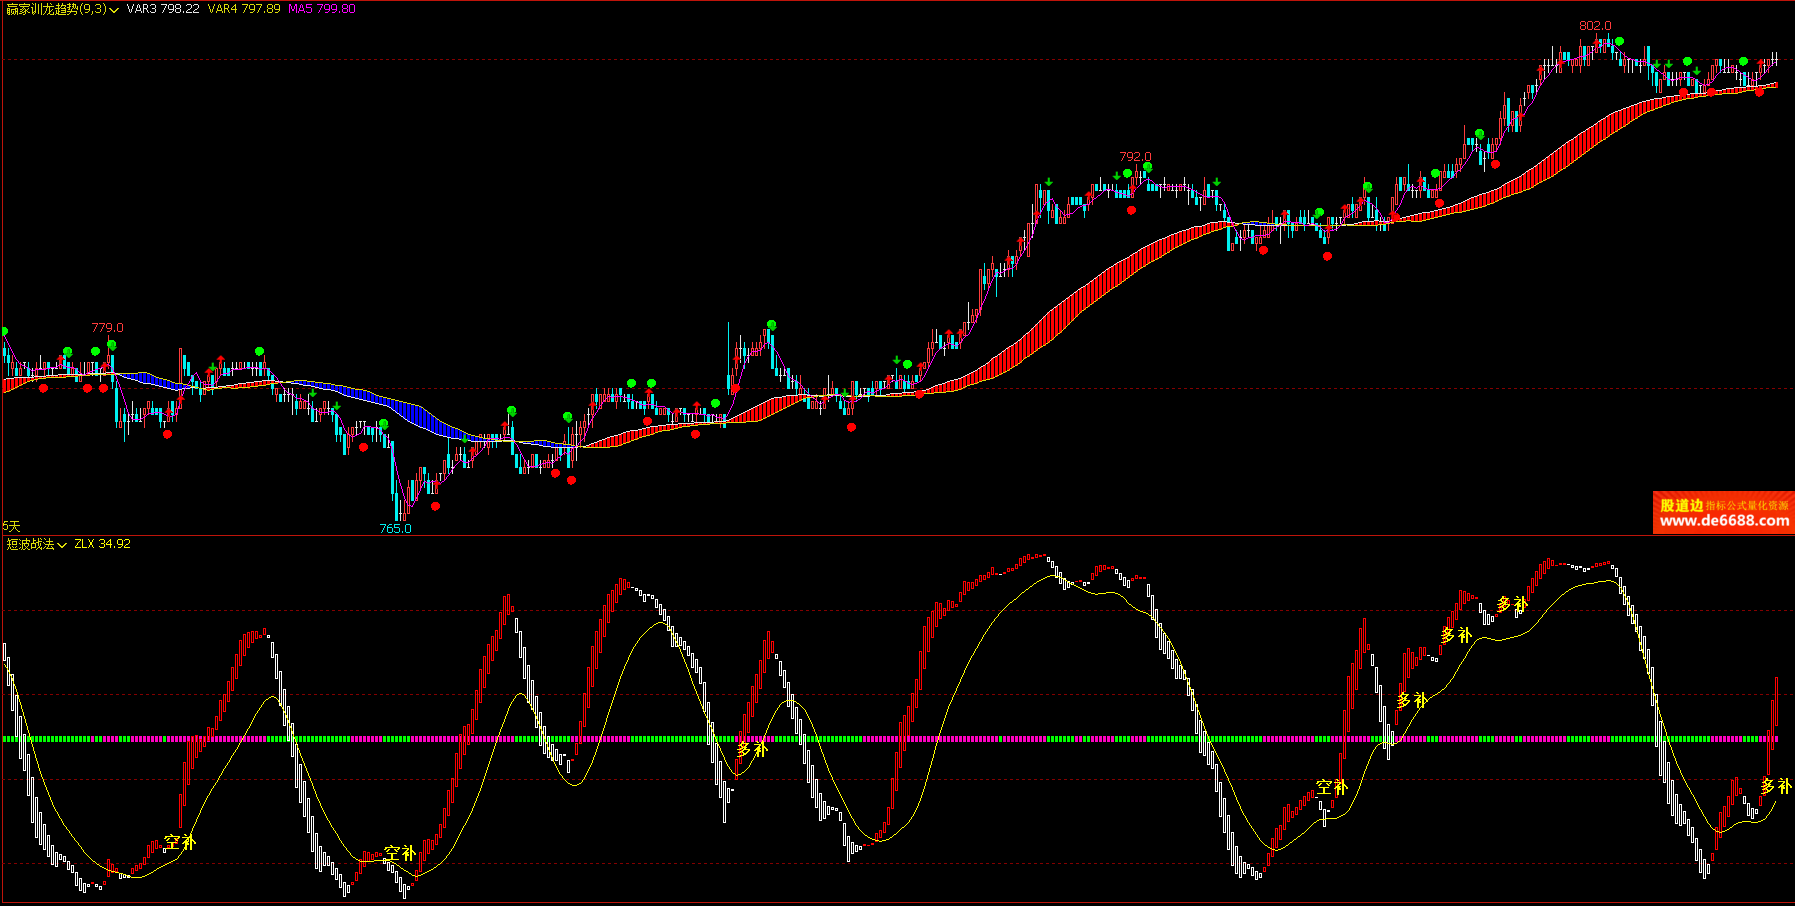
Task: Click the green dot beside the 802.0 peak
Action: [x=1619, y=42]
